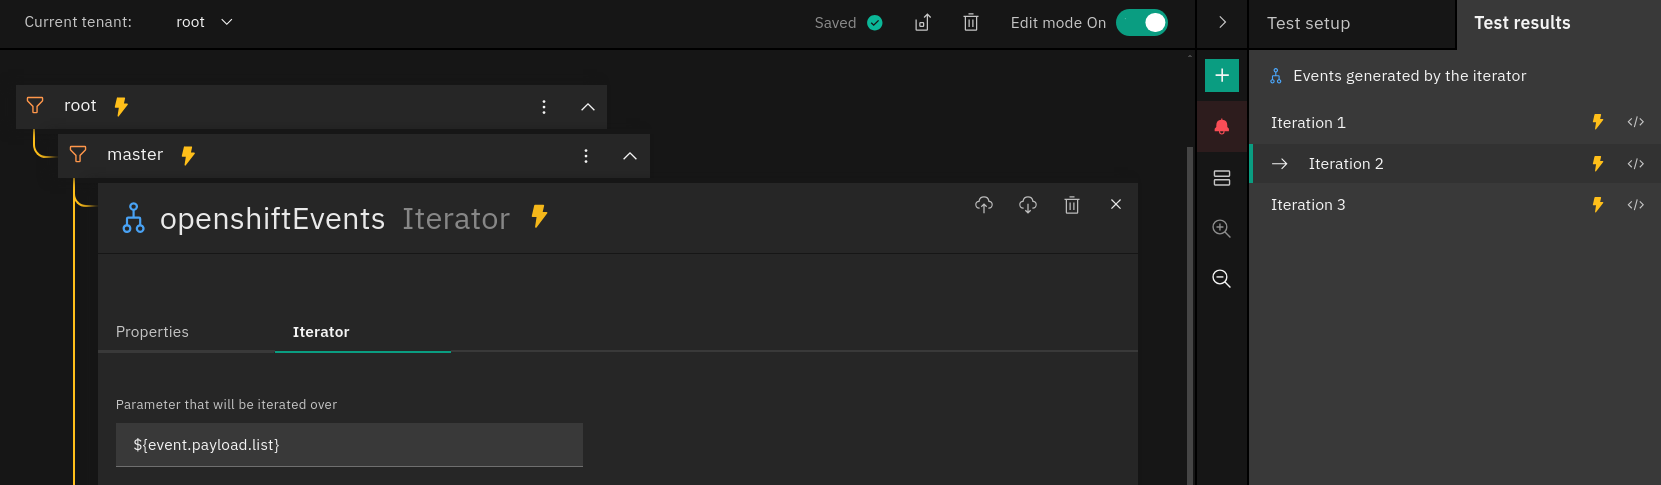This screenshot has width=1661, height=485.
Task: Click the export icon next to Saved
Action: coord(922,23)
